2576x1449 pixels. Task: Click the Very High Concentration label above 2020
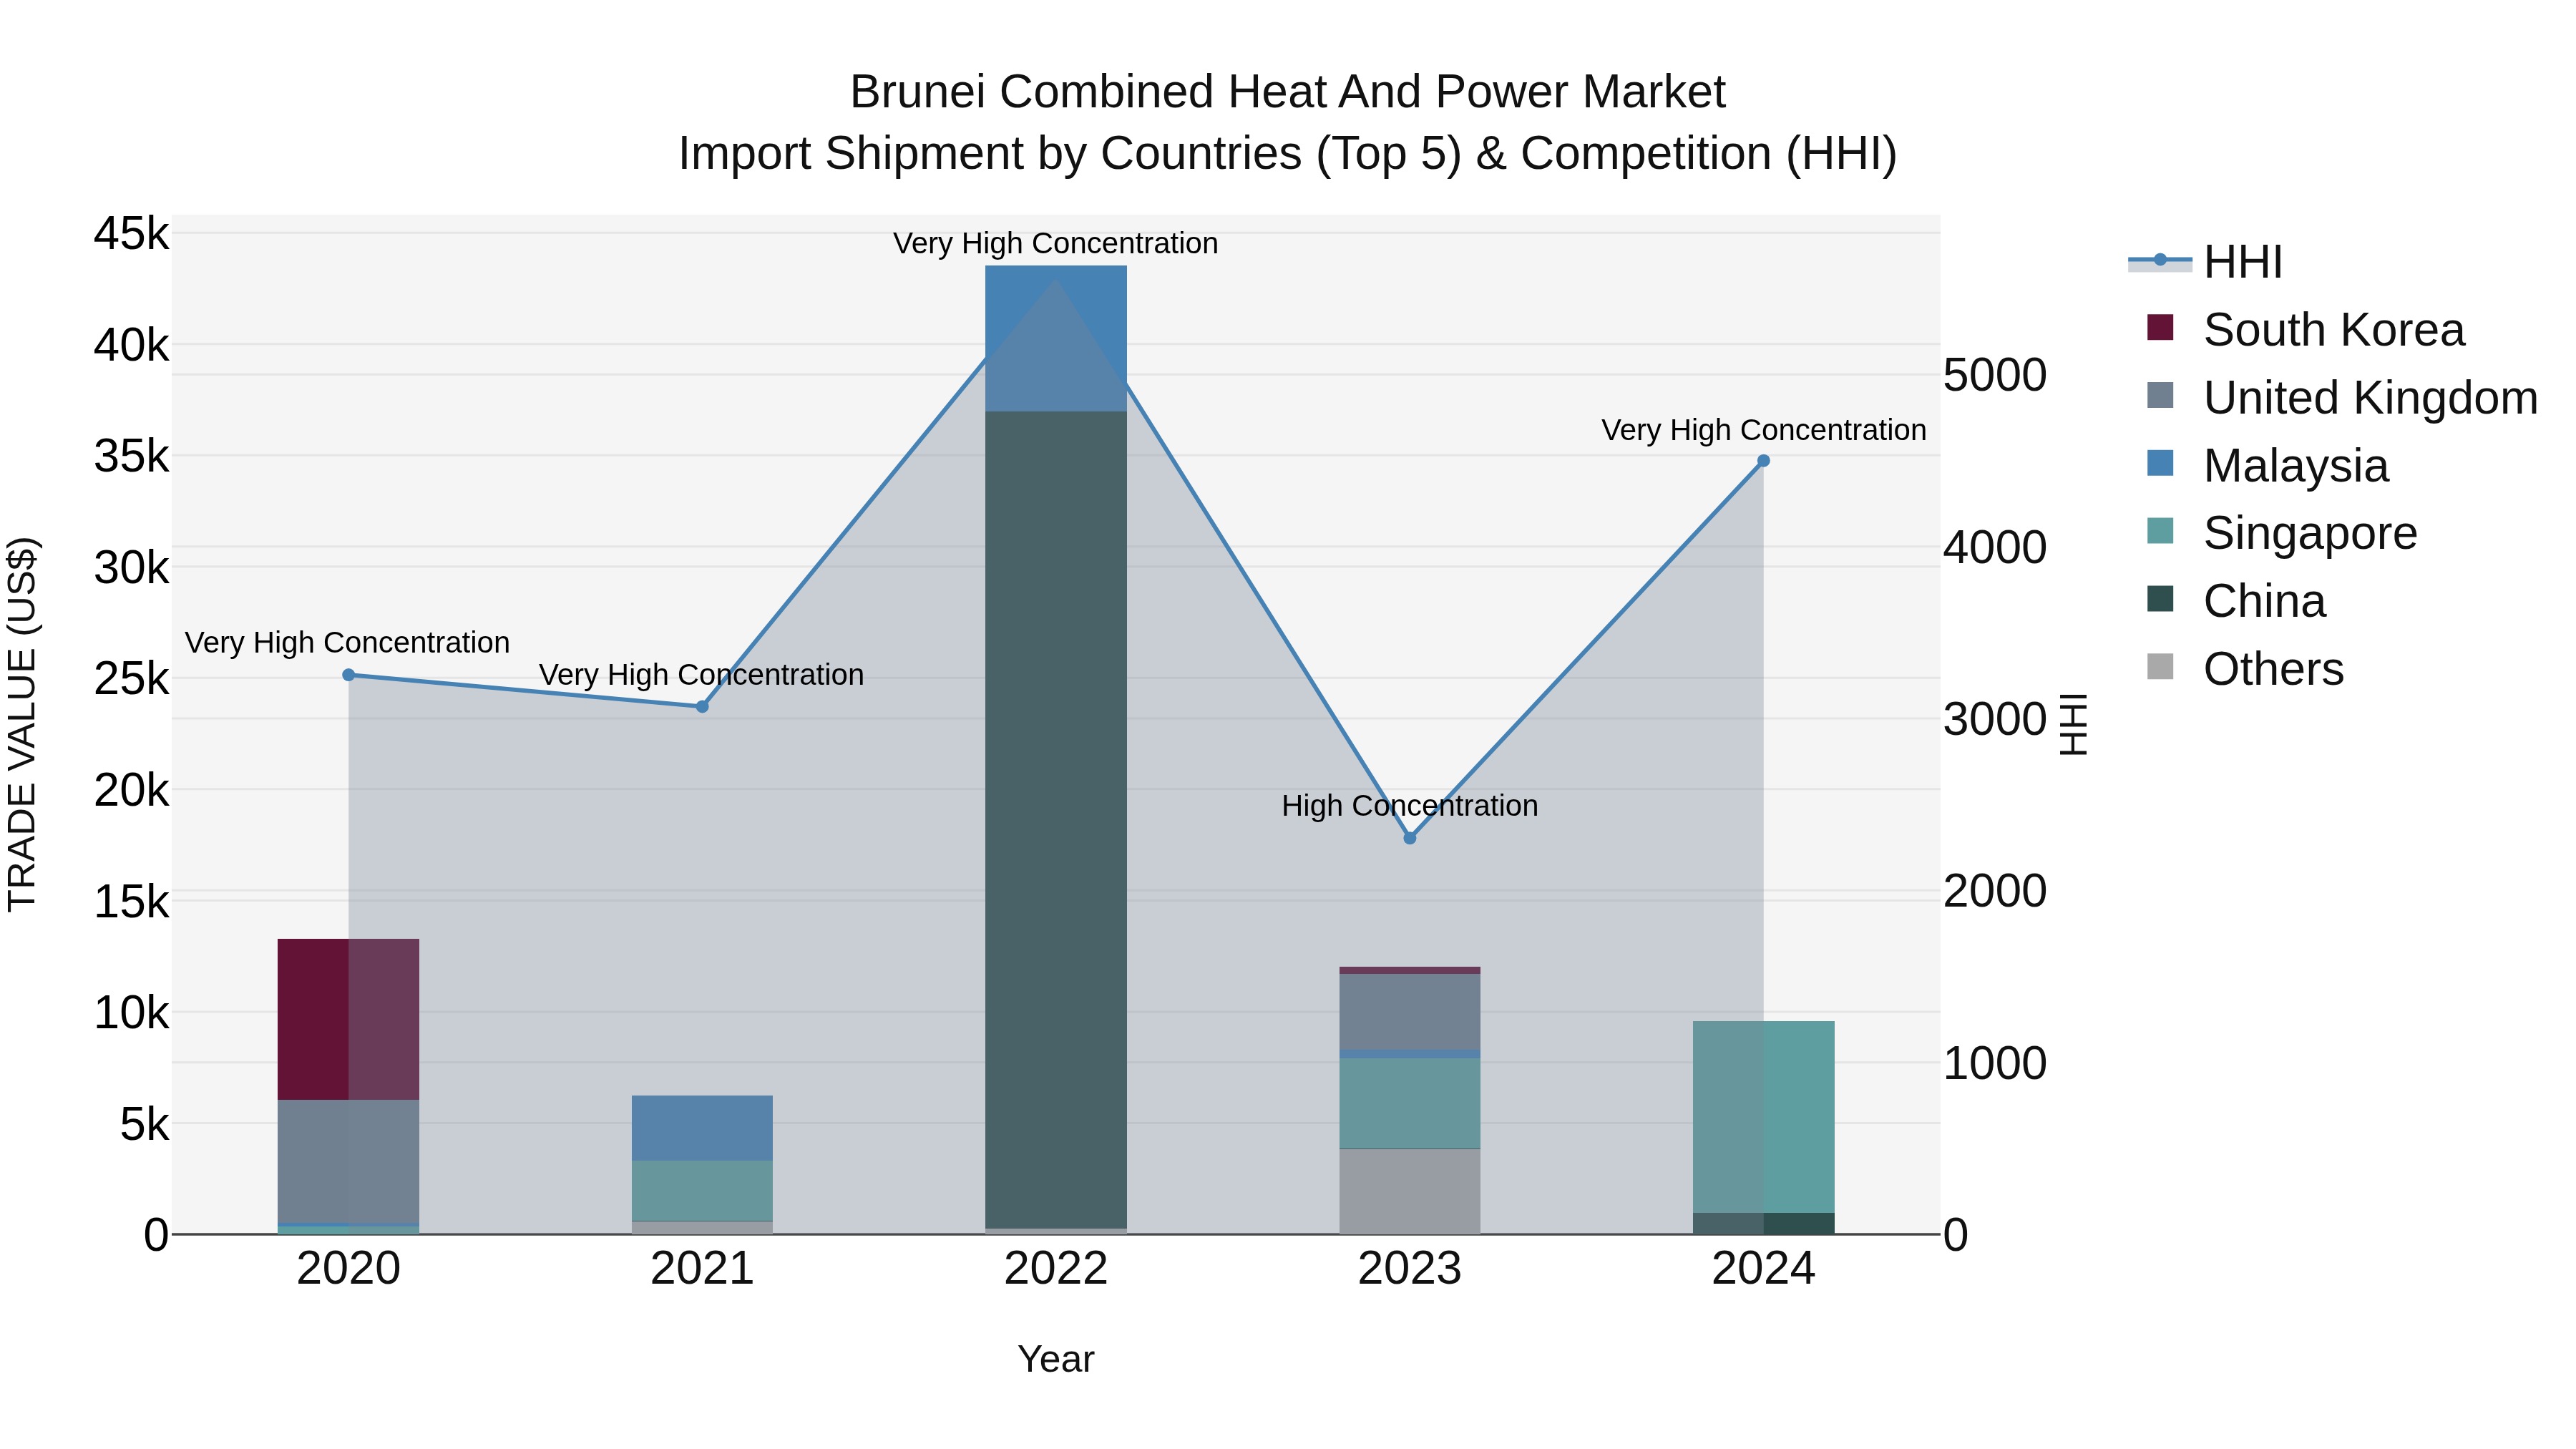[x=348, y=643]
